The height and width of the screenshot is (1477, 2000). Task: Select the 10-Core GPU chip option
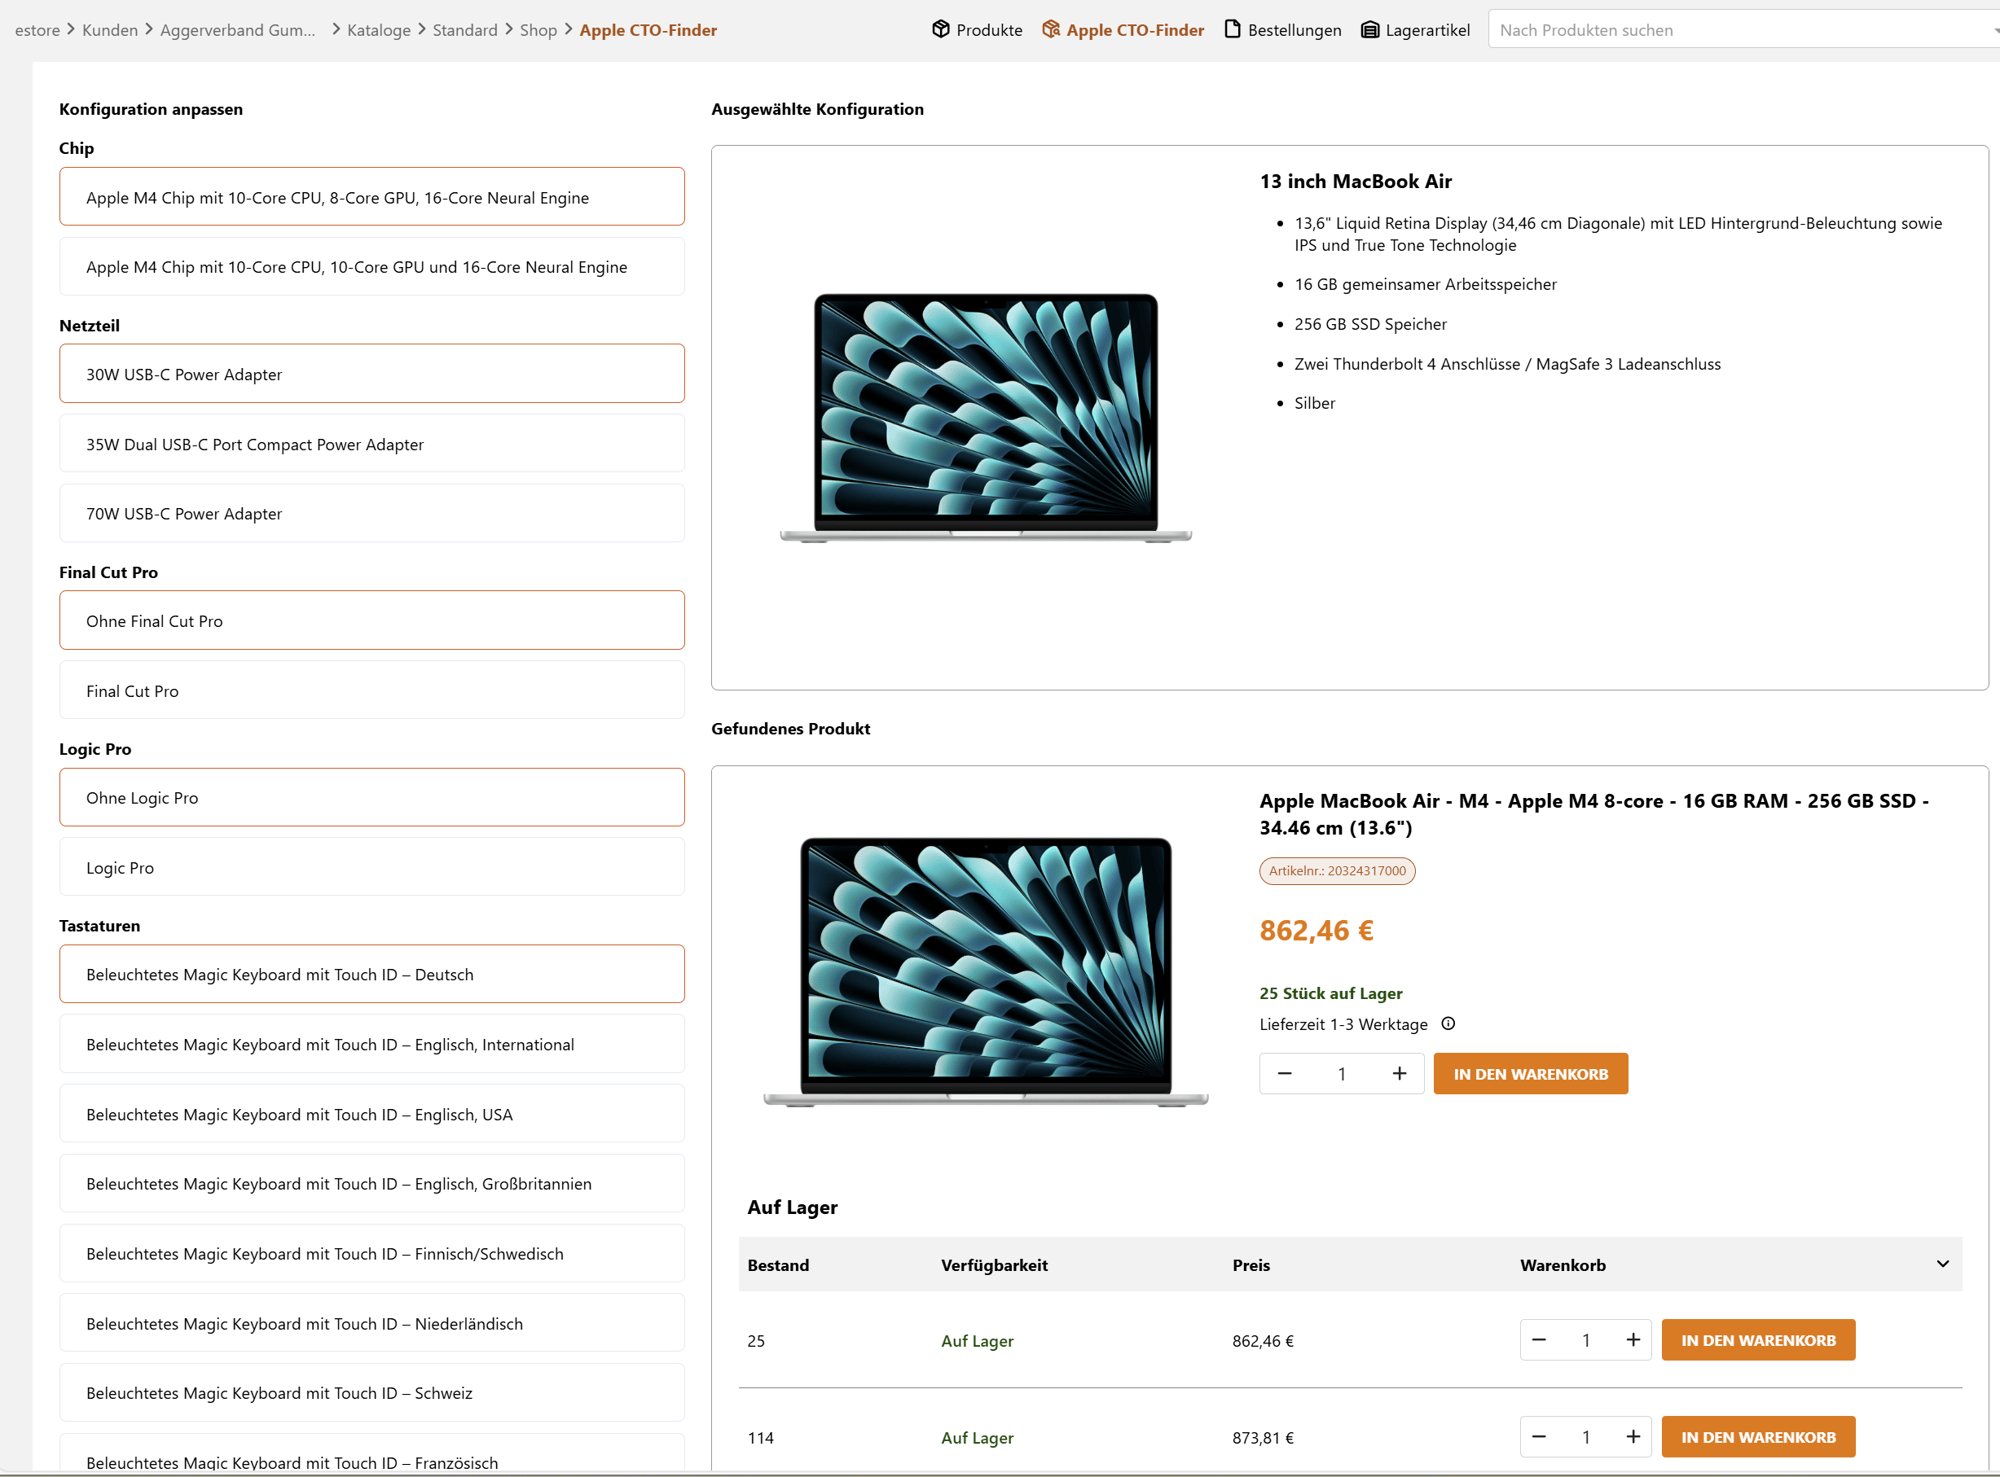(x=371, y=267)
